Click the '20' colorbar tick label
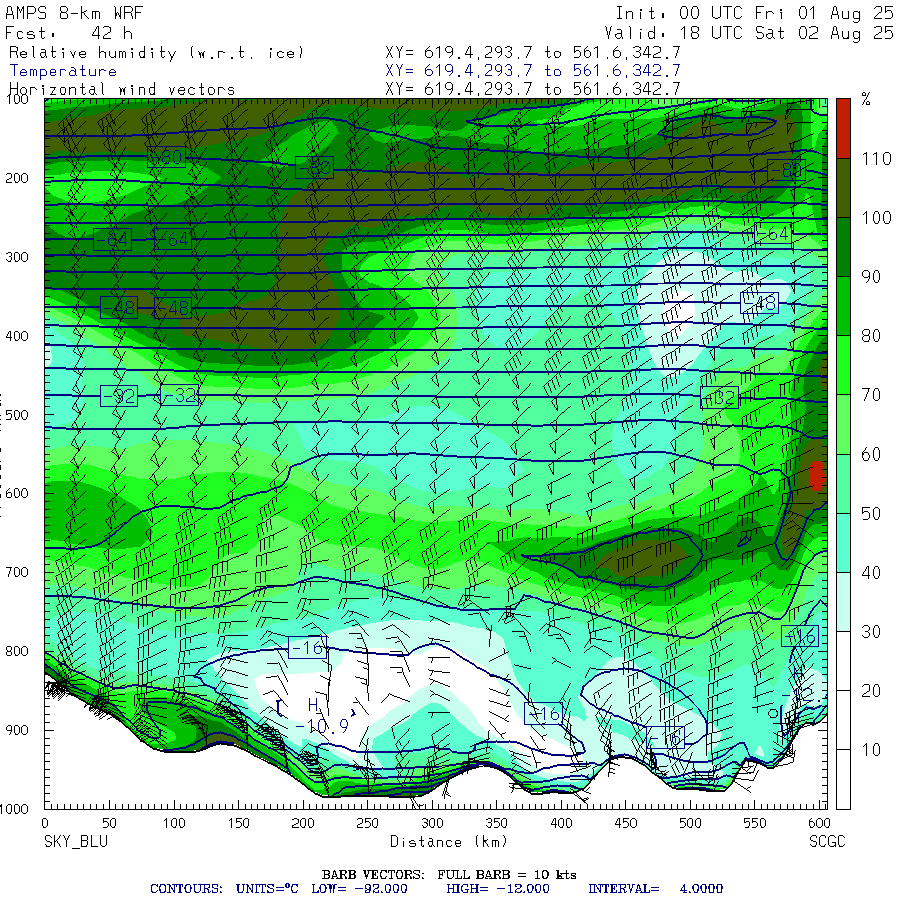This screenshot has width=900, height=900. coord(871,690)
